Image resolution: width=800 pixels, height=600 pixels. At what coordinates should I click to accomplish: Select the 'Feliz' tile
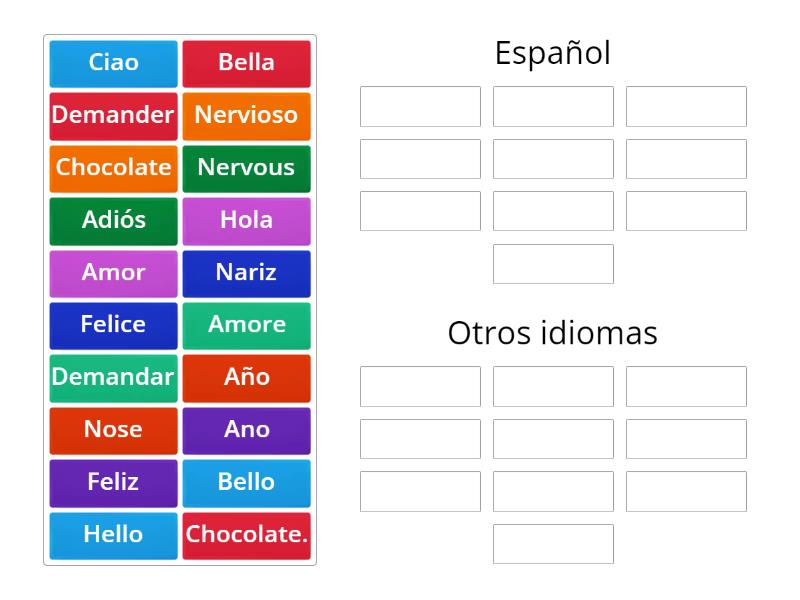tap(113, 482)
